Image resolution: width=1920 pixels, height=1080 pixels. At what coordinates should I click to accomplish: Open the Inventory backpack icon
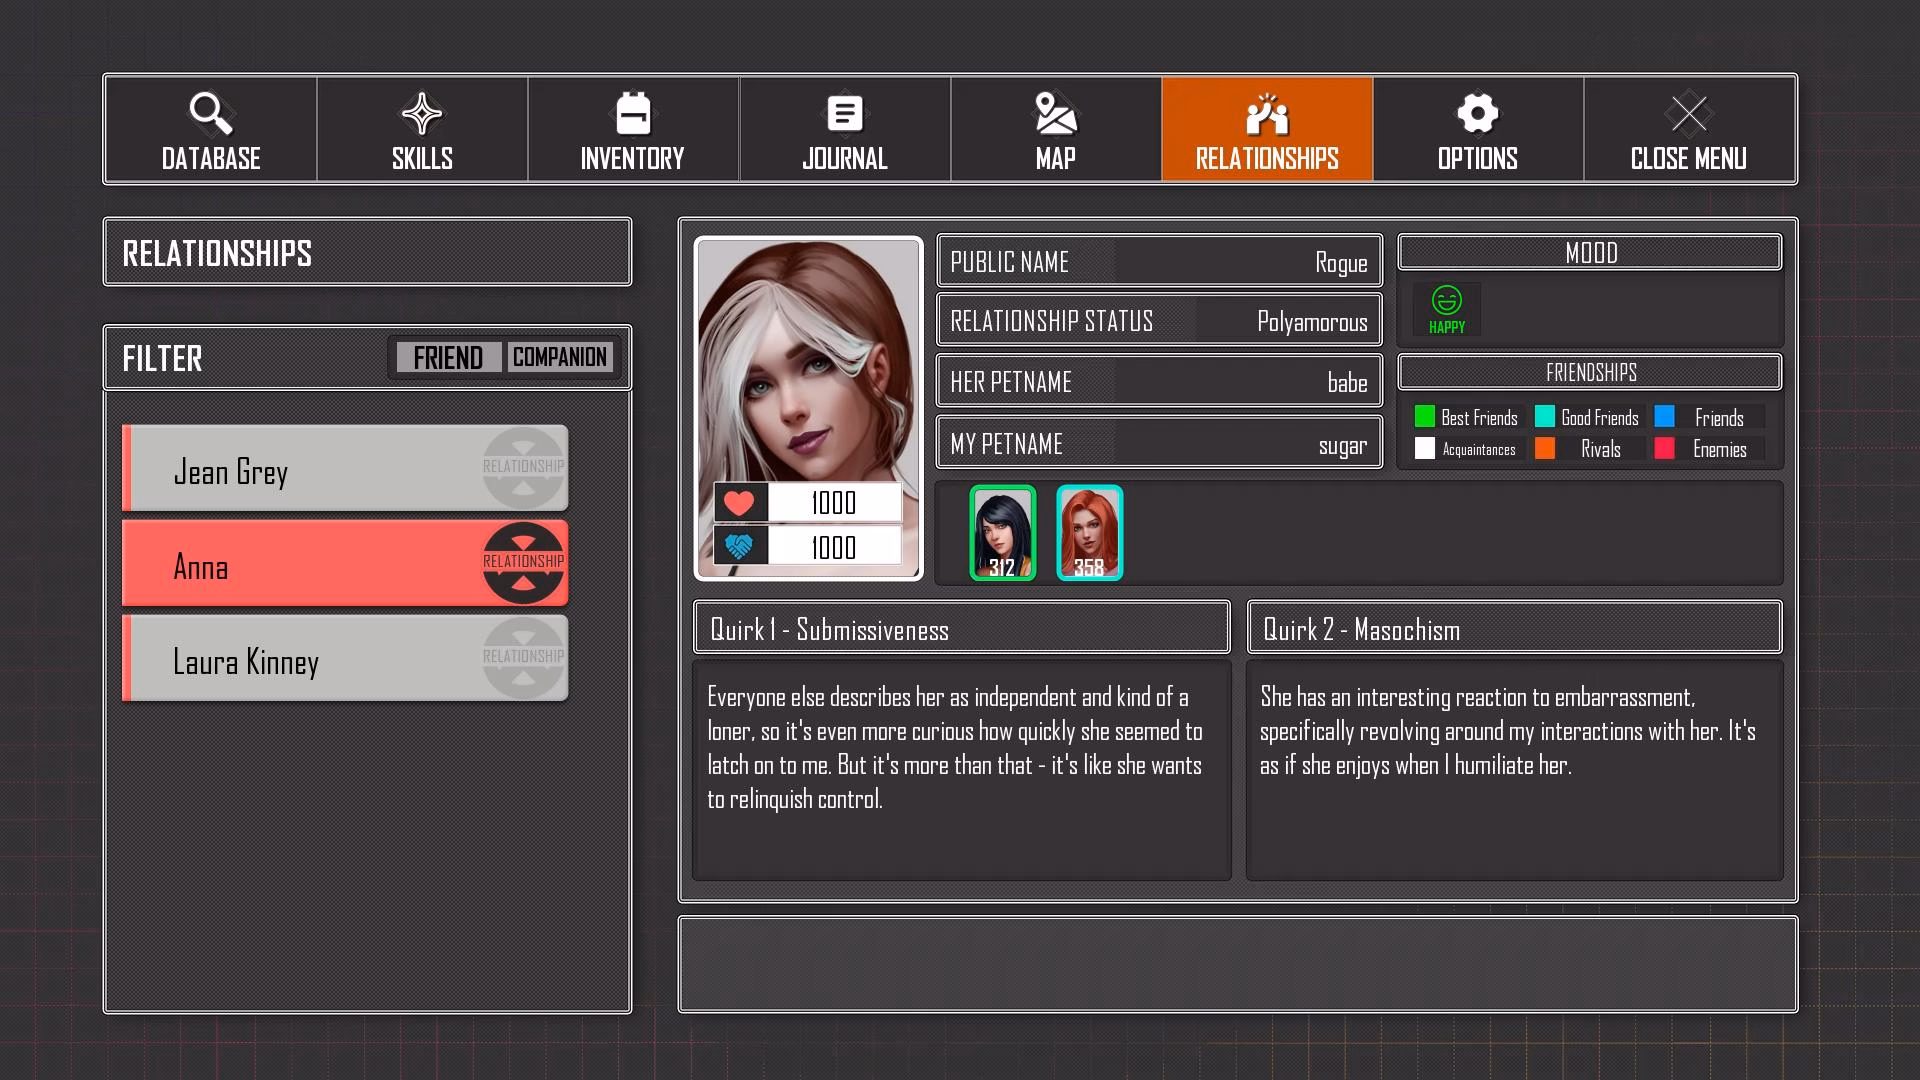coord(633,114)
